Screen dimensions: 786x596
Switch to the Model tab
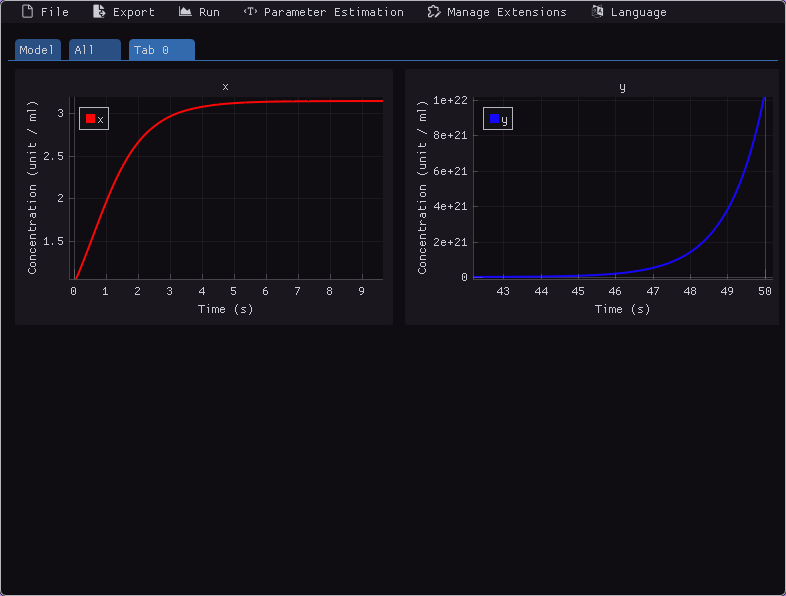38,50
